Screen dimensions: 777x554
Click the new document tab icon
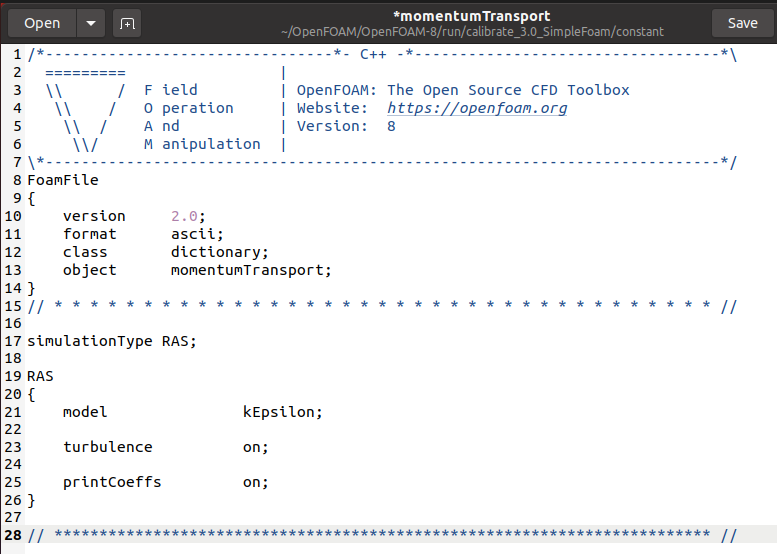(x=127, y=23)
